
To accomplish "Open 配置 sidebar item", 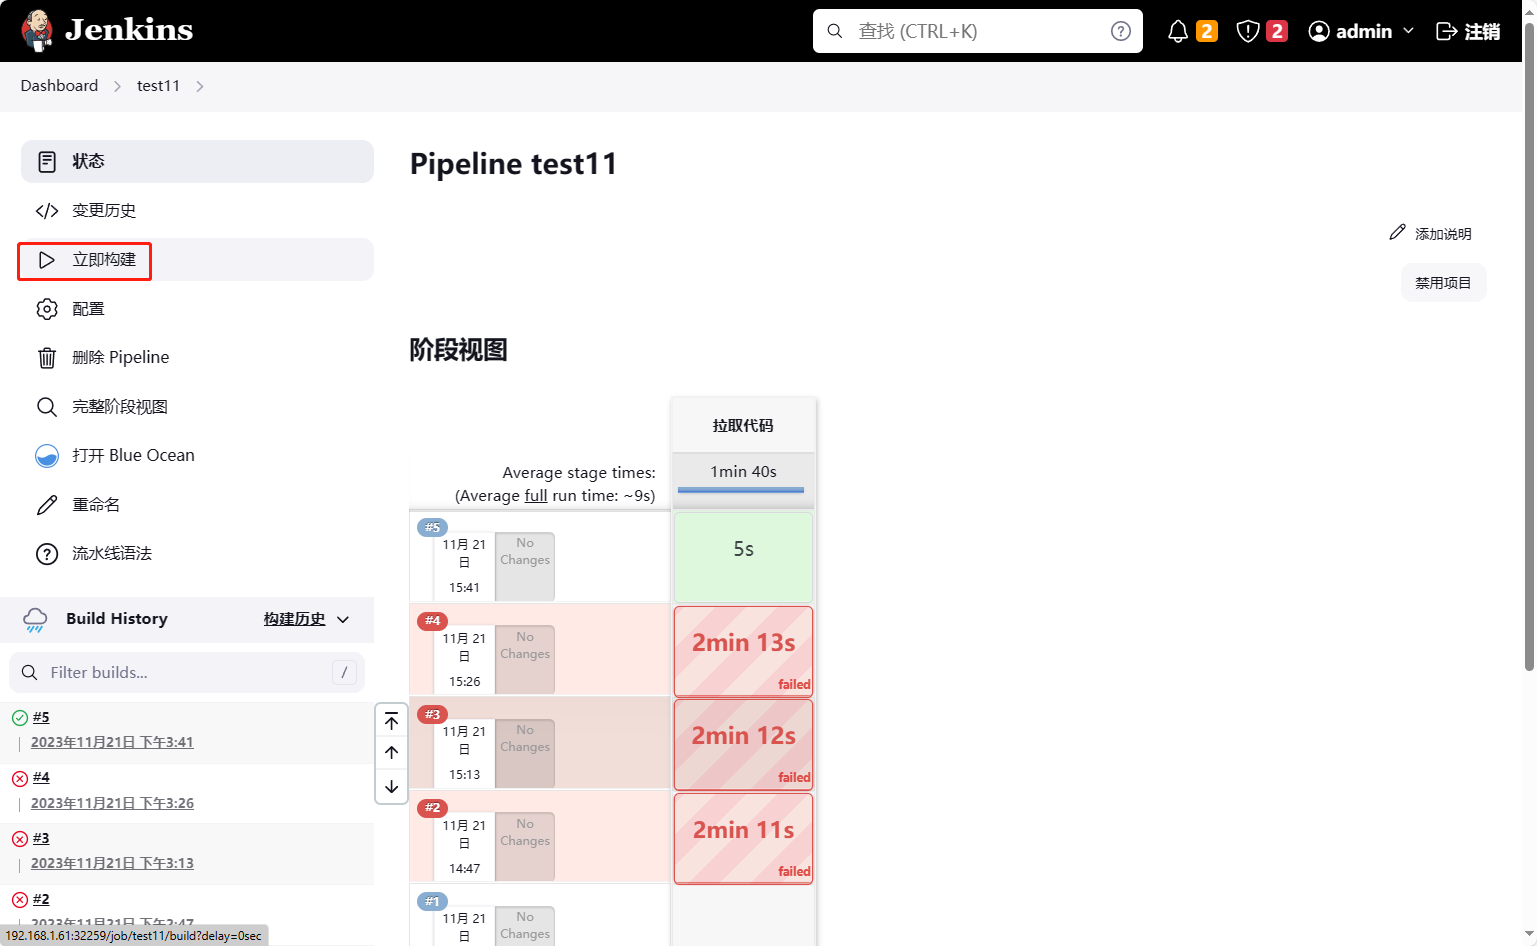I will [197, 309].
